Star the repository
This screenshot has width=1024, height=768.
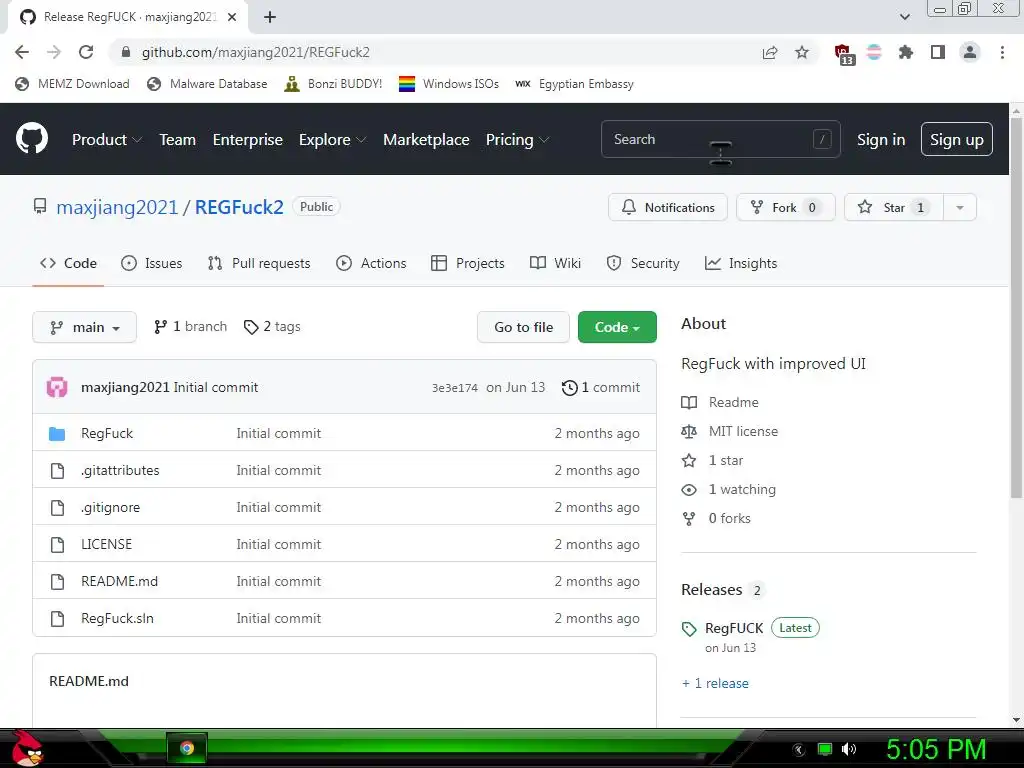tap(893, 208)
